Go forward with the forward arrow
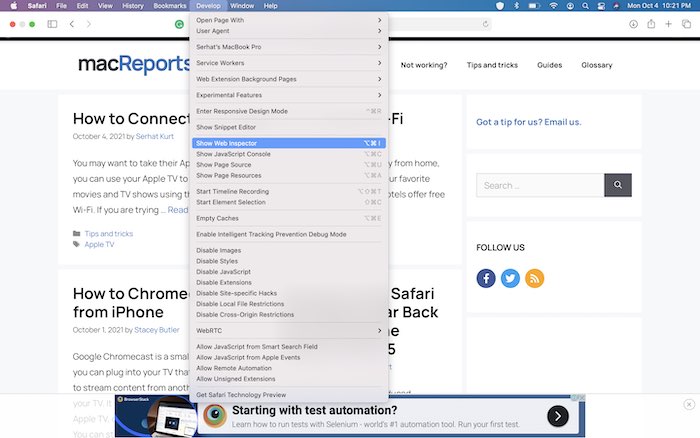The width and height of the screenshot is (700, 438). pyautogui.click(x=88, y=24)
